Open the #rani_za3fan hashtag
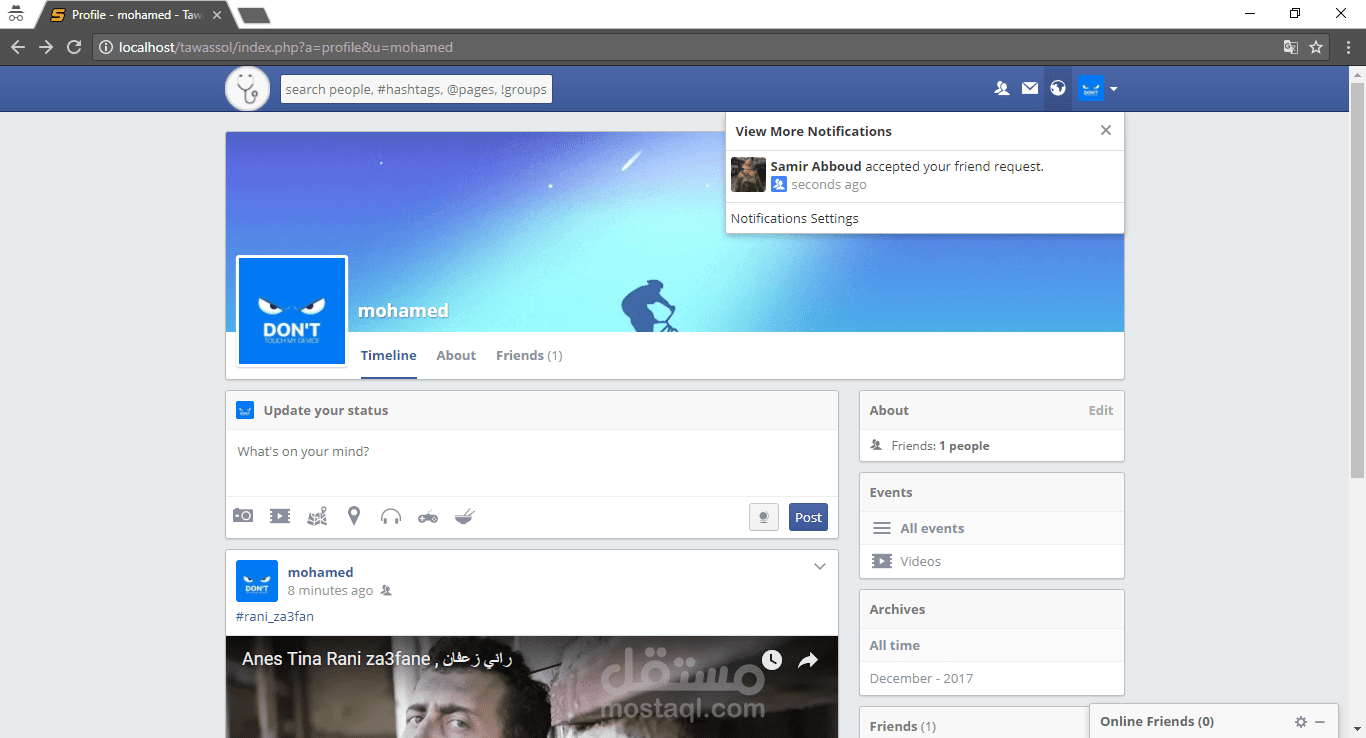This screenshot has width=1366, height=738. (x=275, y=616)
